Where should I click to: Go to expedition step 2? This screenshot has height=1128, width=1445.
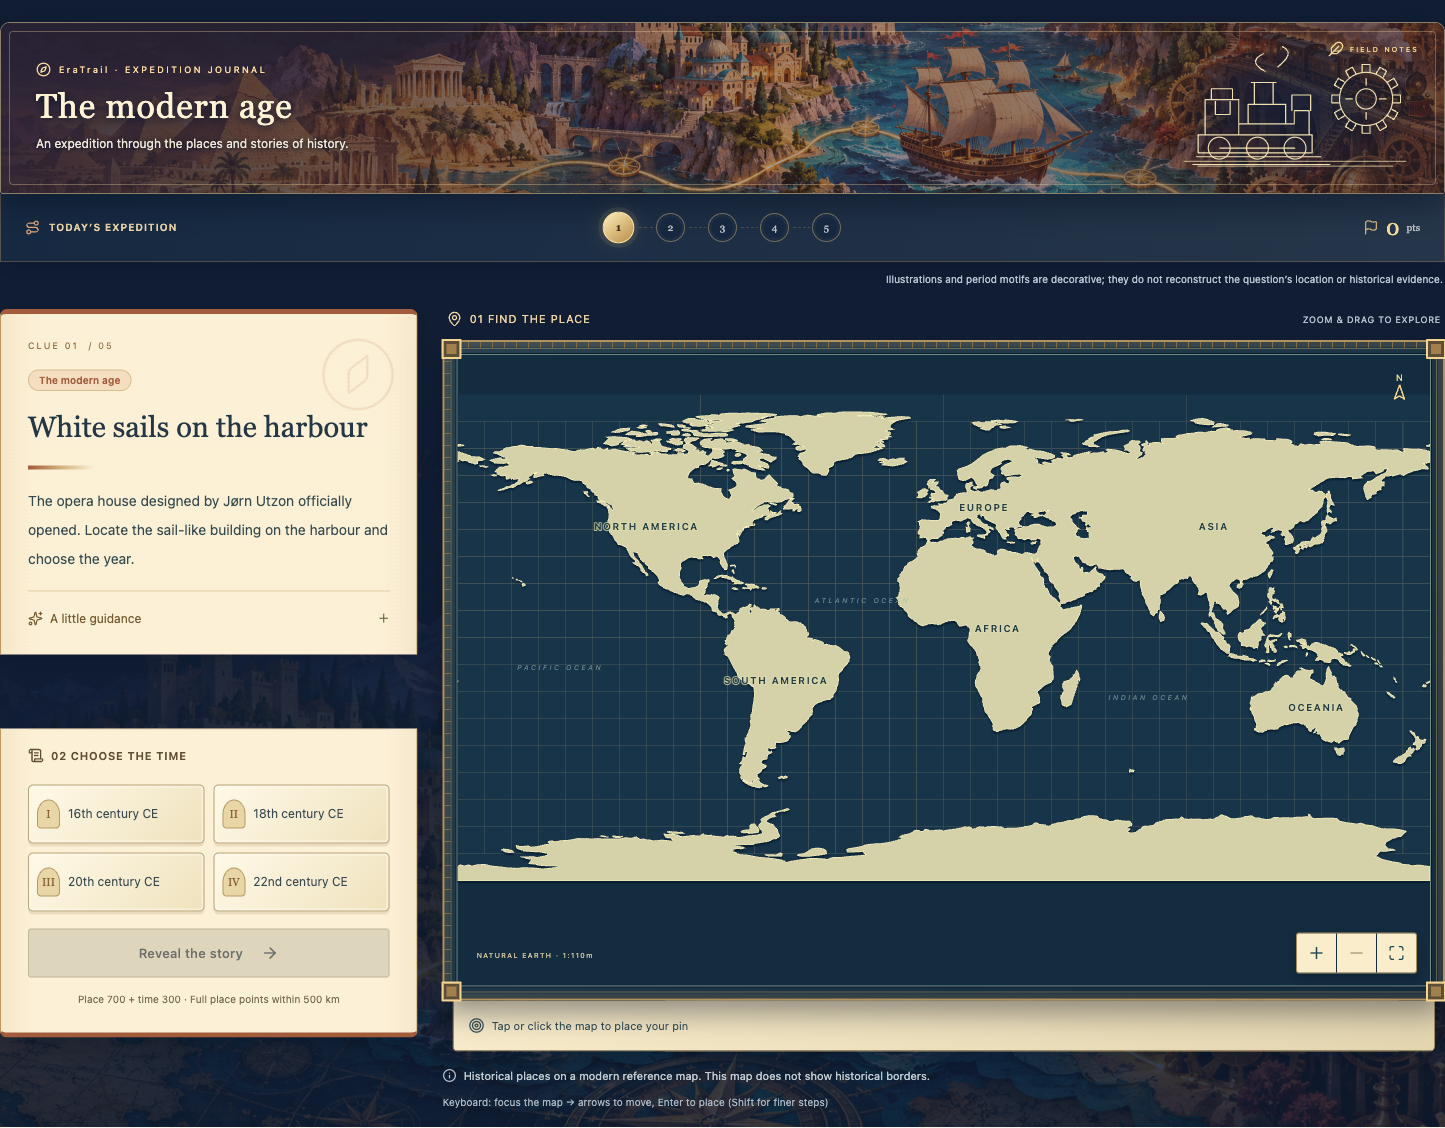click(670, 228)
